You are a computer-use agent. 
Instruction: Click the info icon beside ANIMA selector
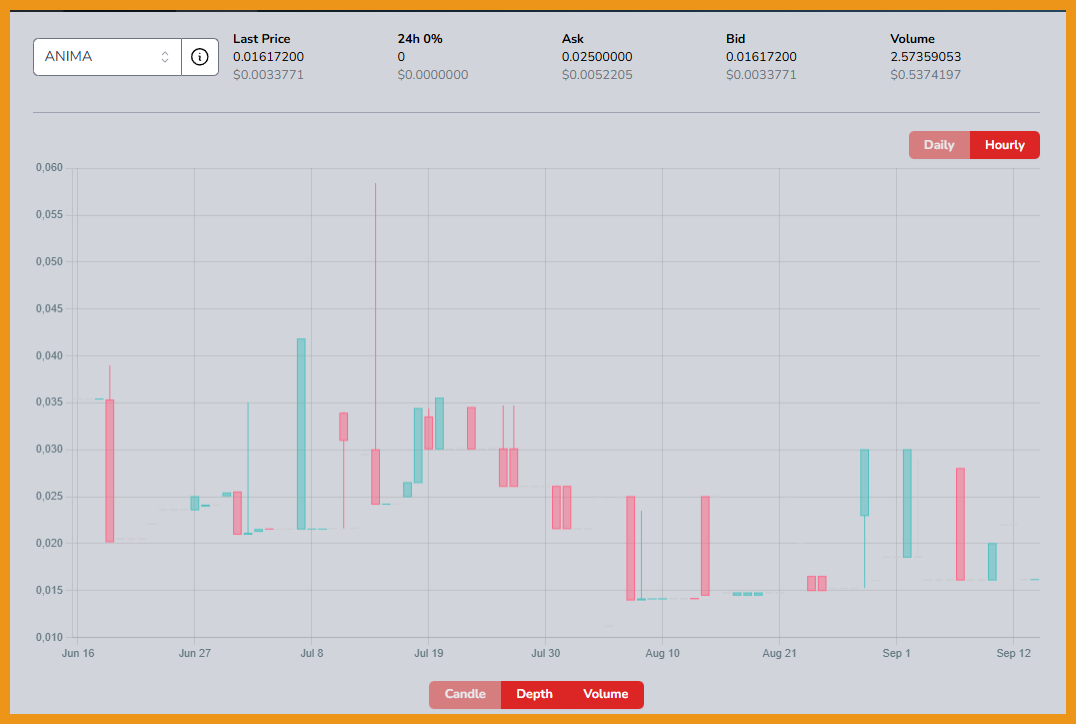[200, 57]
